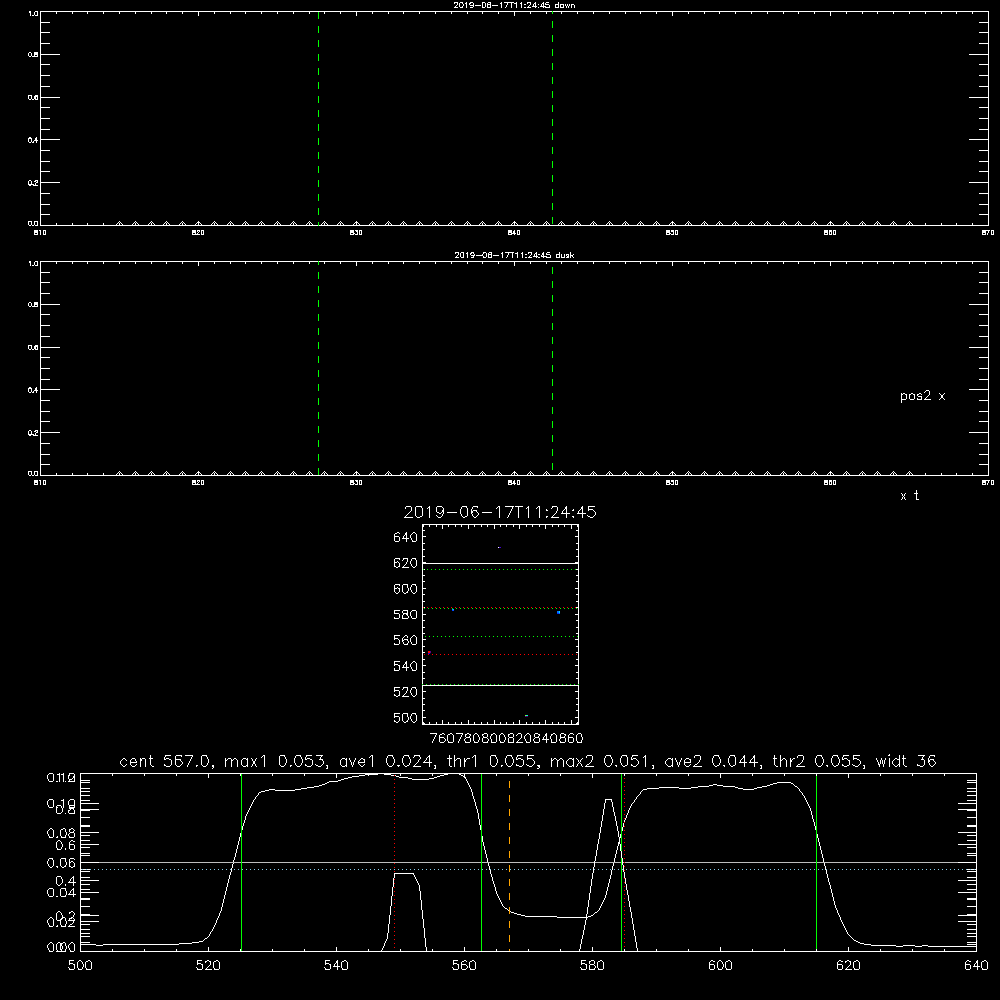Click the 560 y-axis label of center image
Screen dimensions: 1000x1000
405,640
